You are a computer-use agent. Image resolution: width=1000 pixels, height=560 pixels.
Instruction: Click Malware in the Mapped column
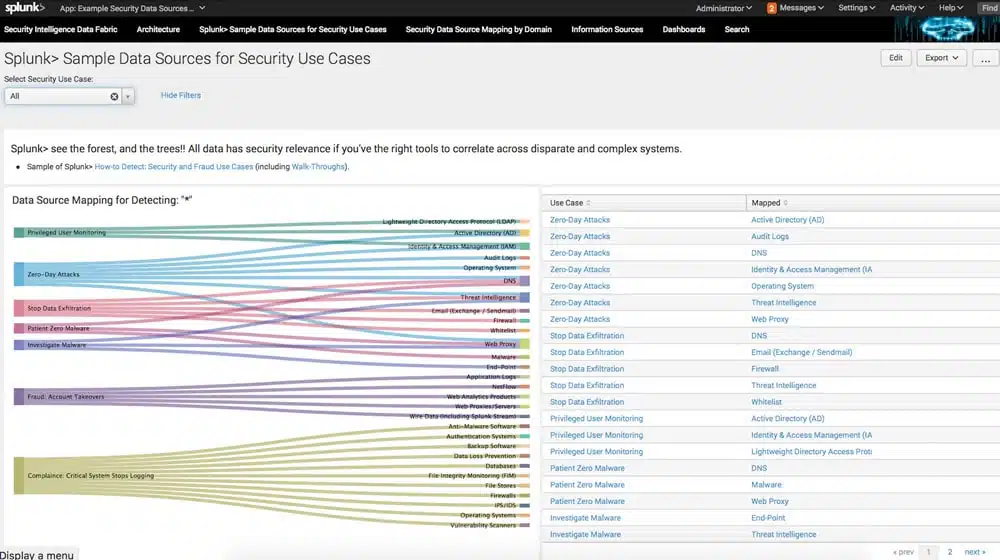click(766, 485)
